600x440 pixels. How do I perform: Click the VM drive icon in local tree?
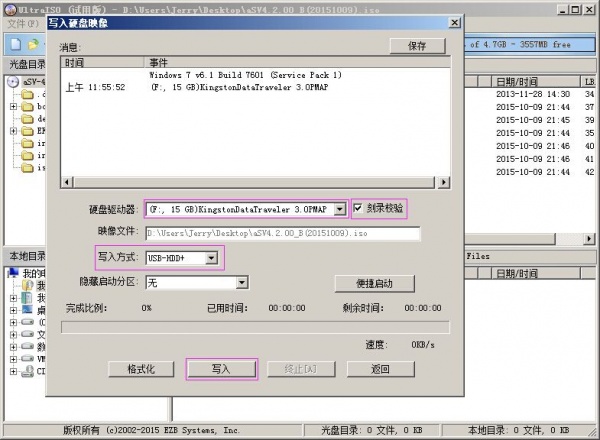28,359
